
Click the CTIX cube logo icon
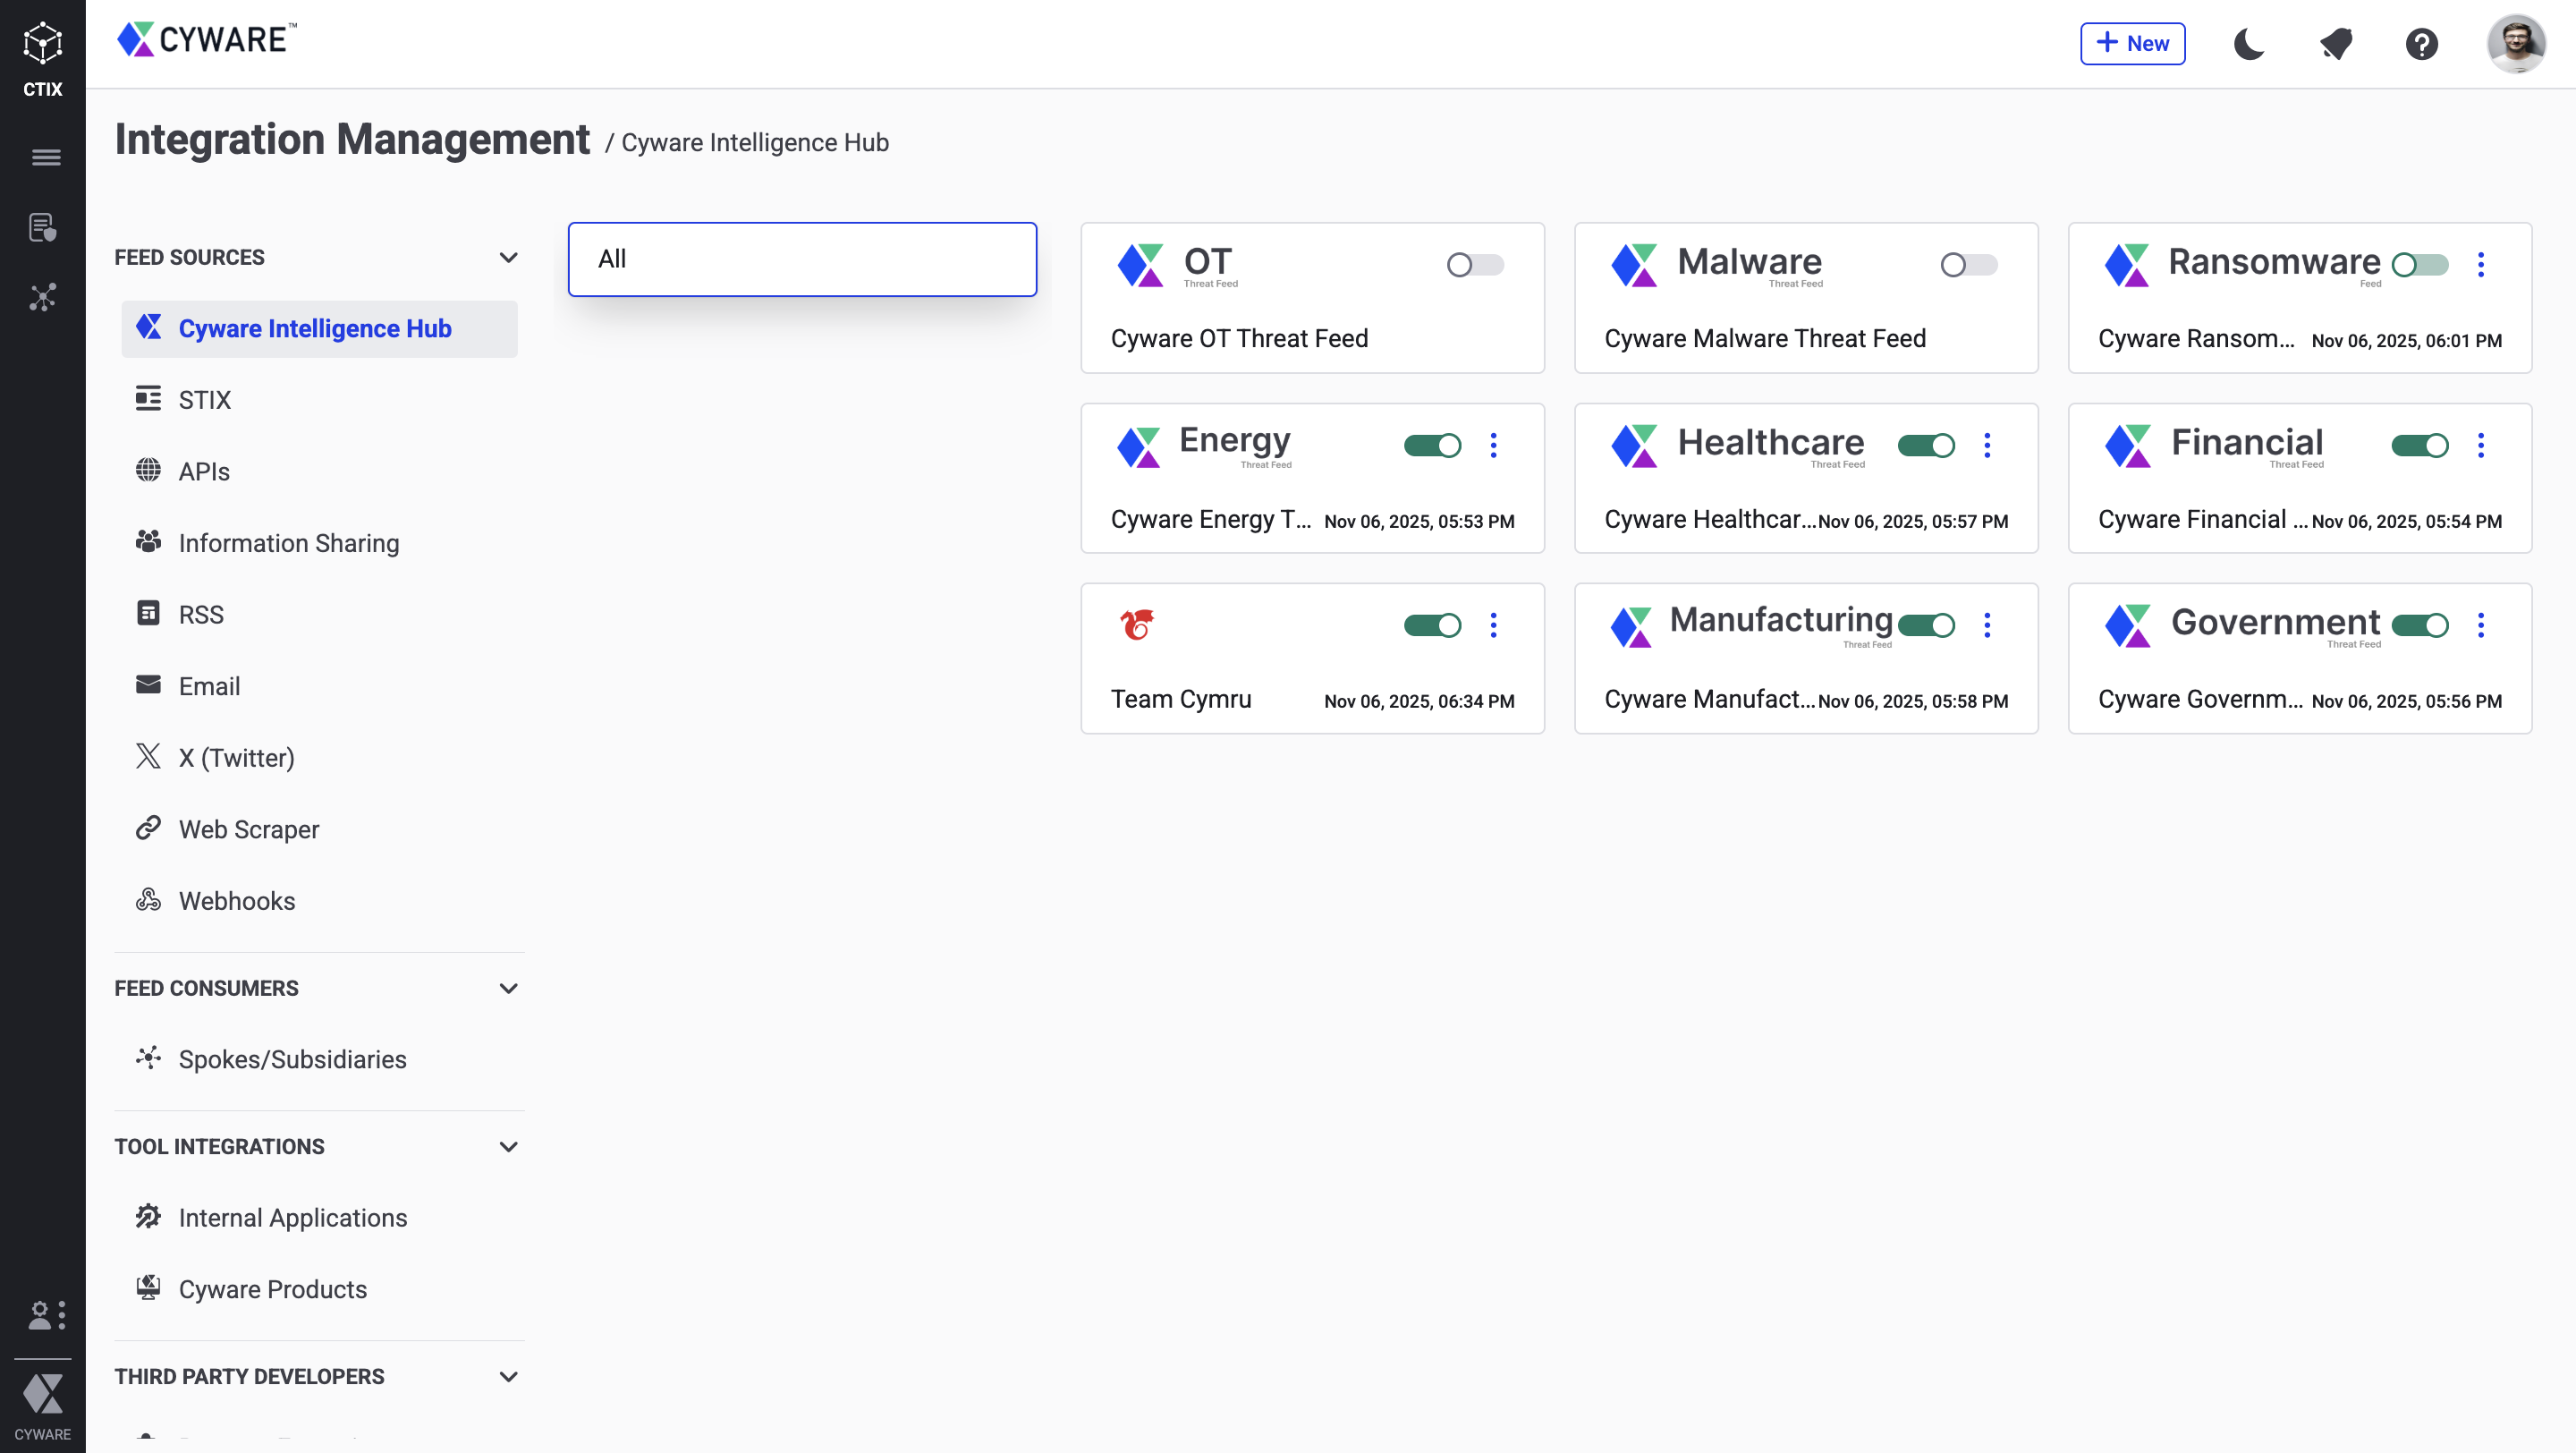[x=43, y=44]
